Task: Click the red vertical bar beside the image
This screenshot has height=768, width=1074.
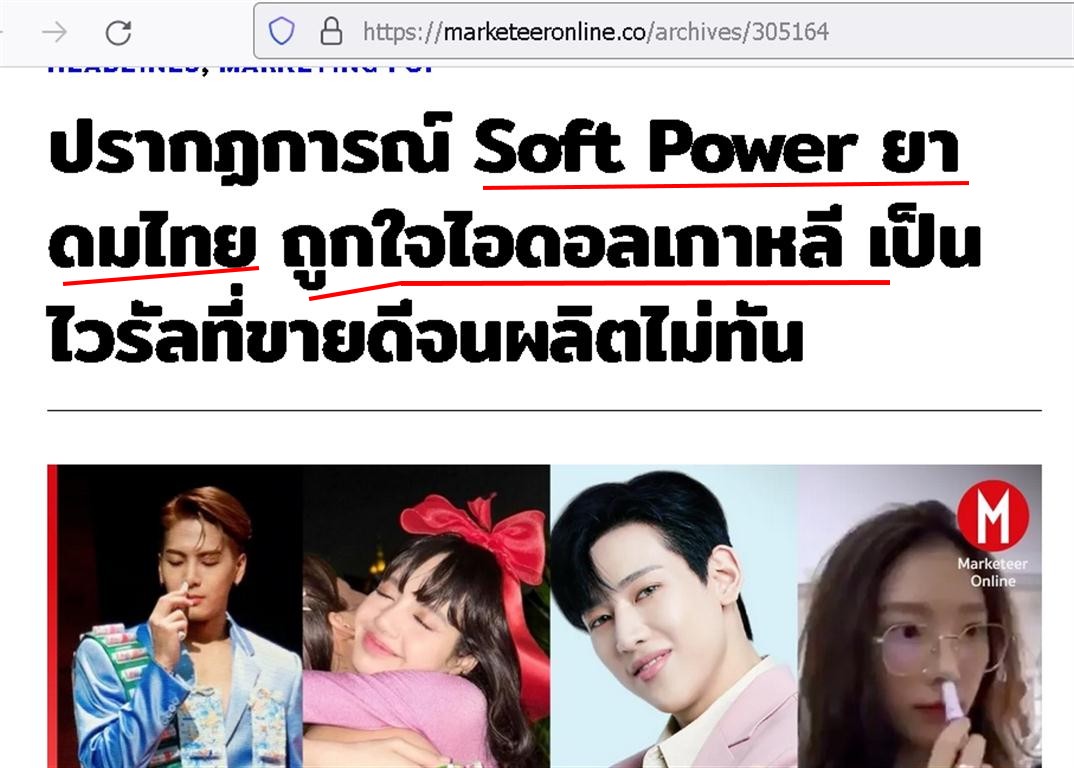Action: pyautogui.click(x=52, y=616)
